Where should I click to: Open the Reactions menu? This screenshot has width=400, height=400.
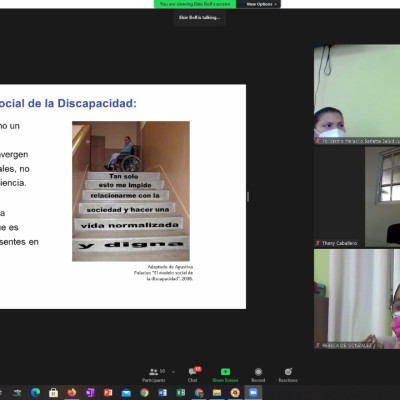tap(288, 375)
